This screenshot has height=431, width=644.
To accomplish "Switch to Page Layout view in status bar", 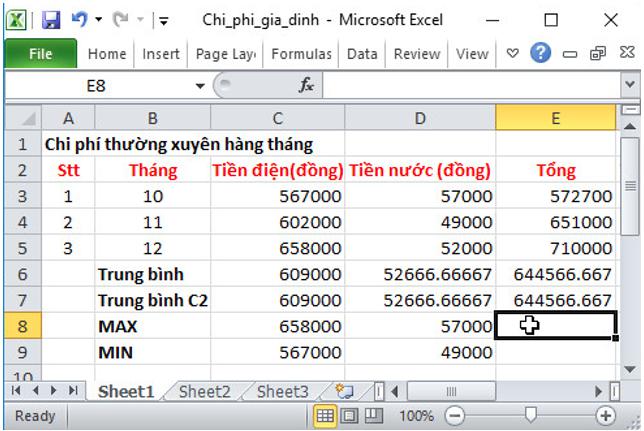I will tap(349, 416).
